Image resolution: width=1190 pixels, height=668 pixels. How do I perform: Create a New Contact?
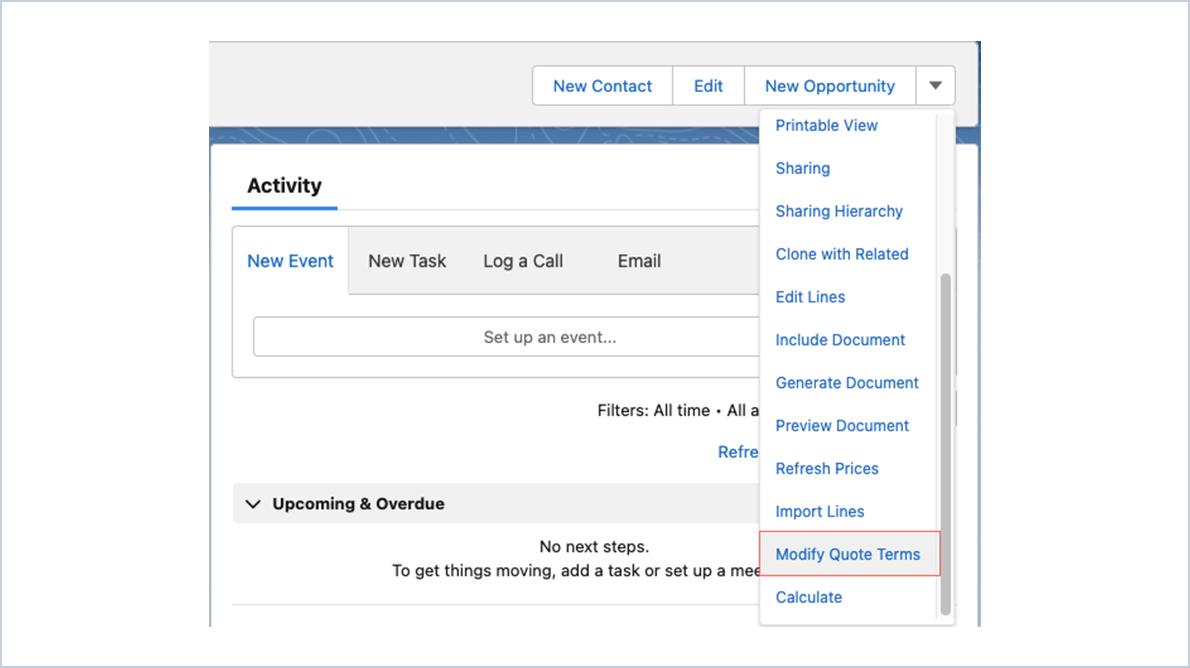[x=602, y=86]
